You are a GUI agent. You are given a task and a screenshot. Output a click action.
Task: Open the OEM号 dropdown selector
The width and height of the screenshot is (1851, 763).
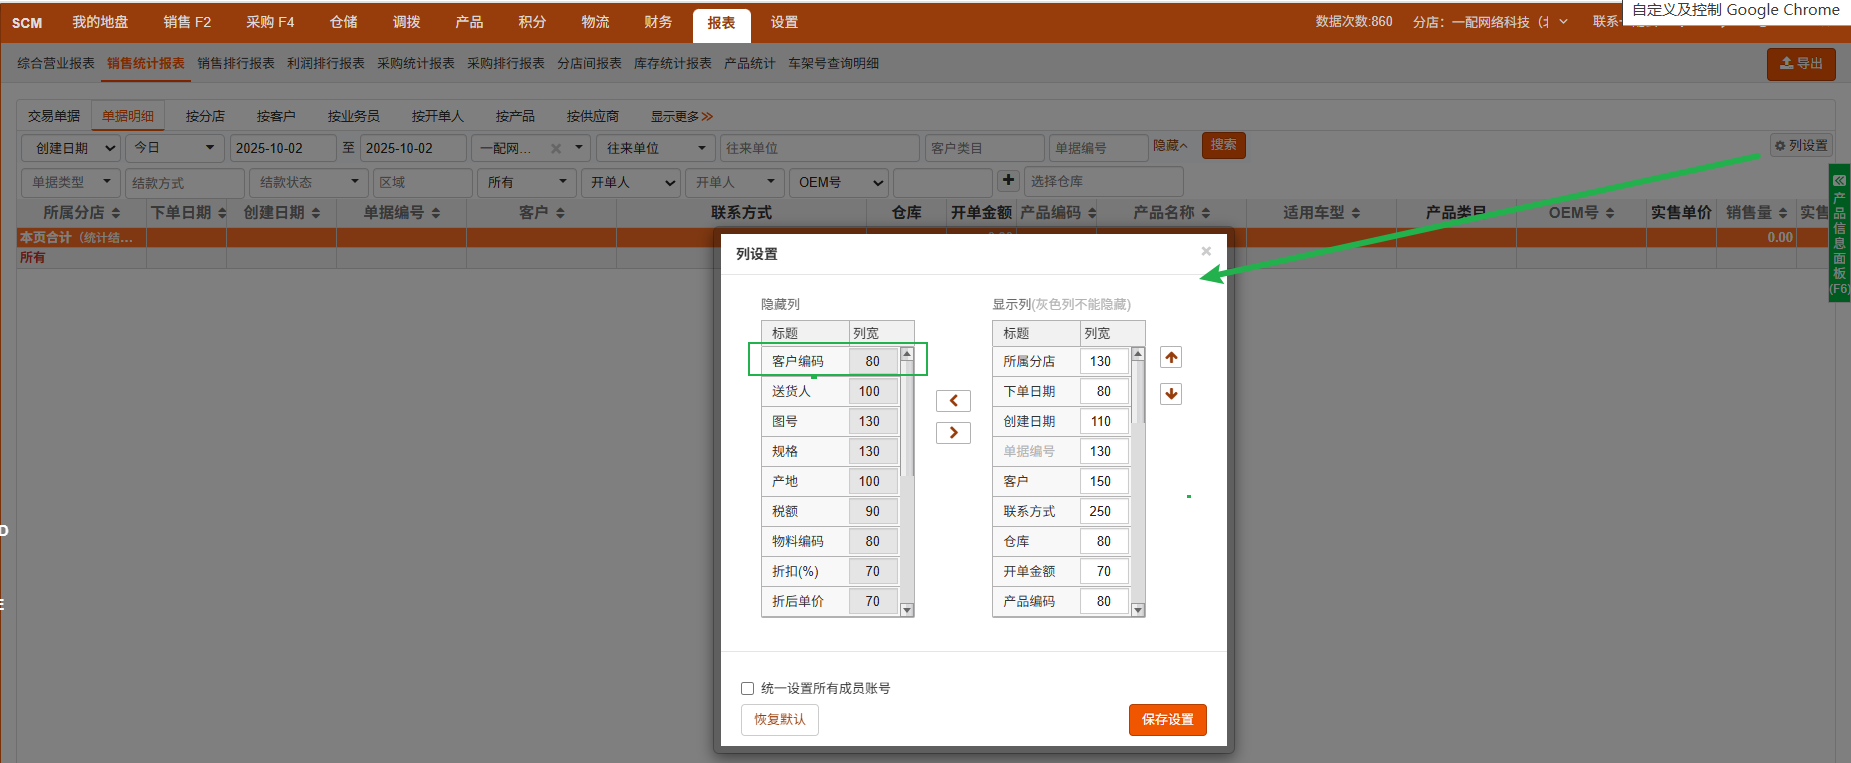coord(840,183)
